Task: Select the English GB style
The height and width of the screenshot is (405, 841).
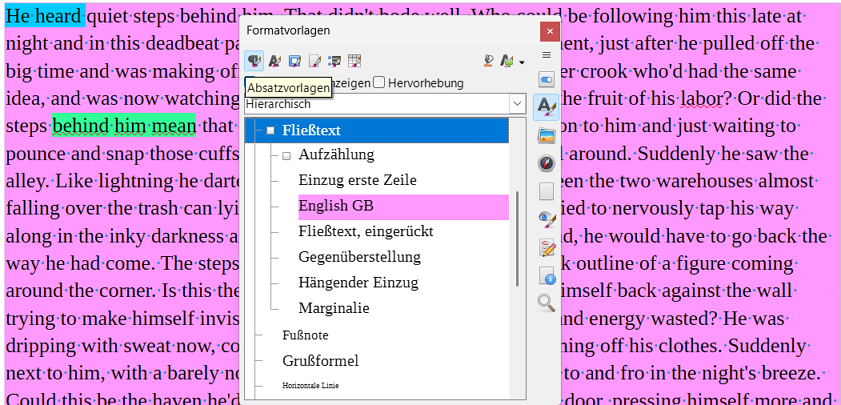Action: pyautogui.click(x=403, y=207)
